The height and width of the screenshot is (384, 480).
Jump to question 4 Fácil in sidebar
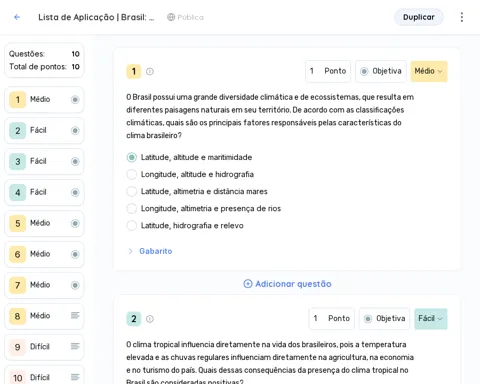[x=44, y=192]
